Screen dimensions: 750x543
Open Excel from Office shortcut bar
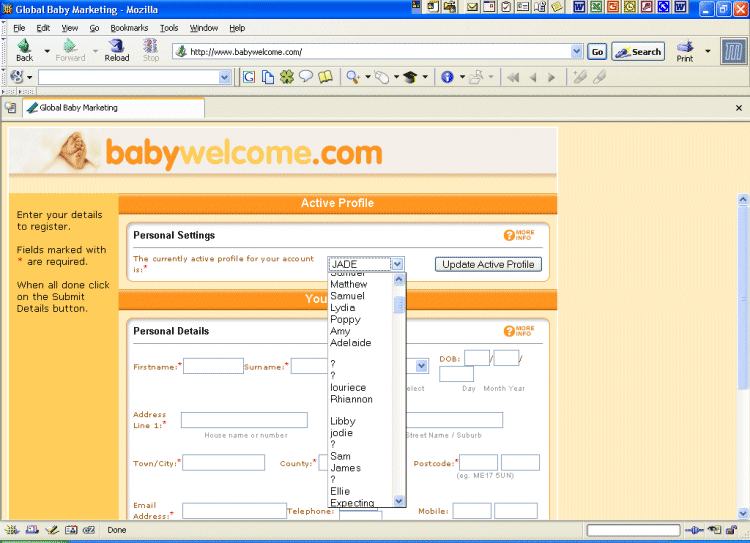point(596,7)
